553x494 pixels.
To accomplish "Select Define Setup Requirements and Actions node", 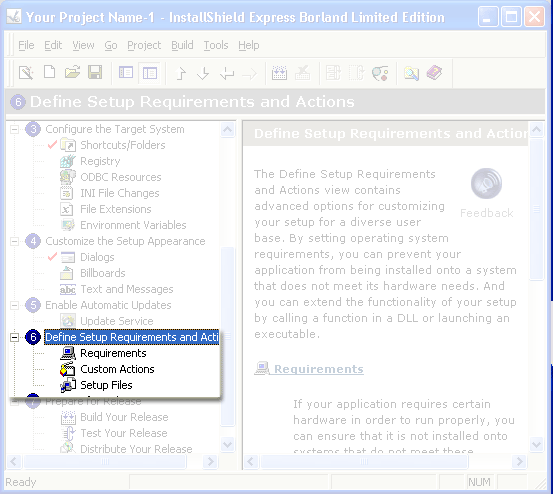I will click(132, 337).
